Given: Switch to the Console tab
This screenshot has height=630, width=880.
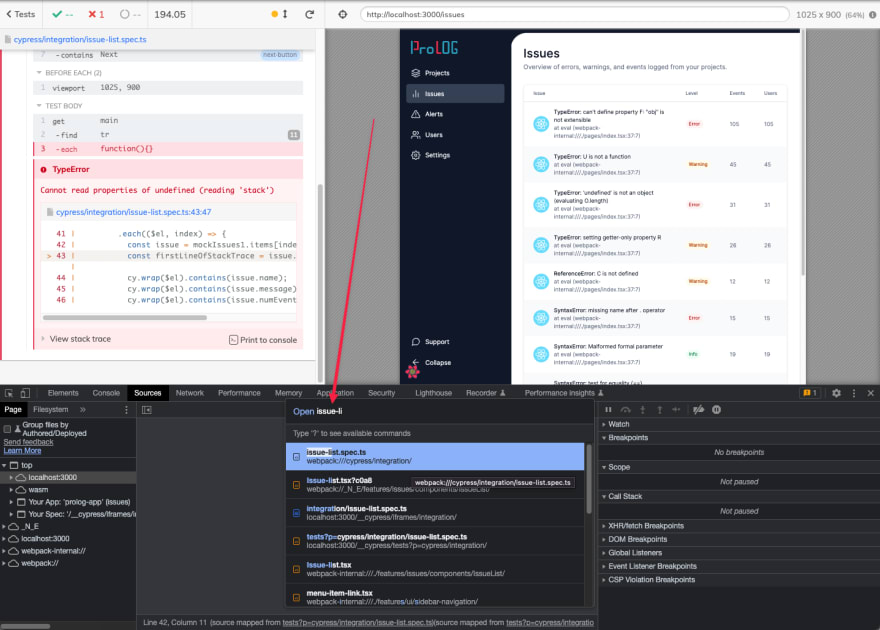Looking at the screenshot, I should [x=106, y=393].
